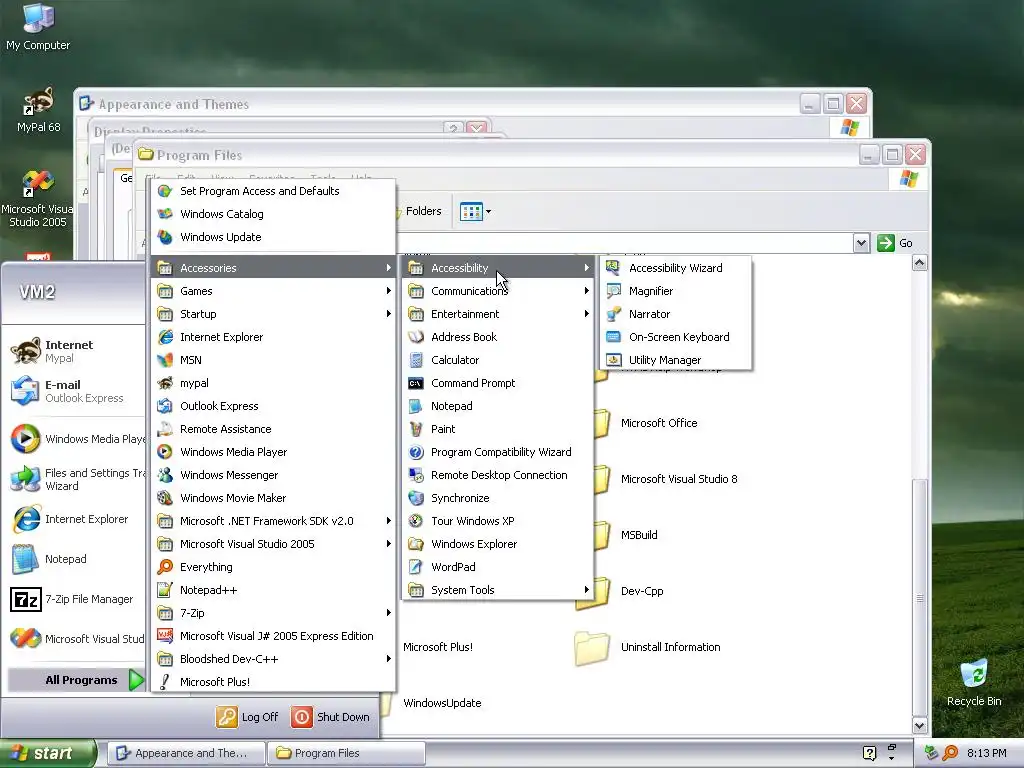Screen dimensions: 1024x768
Task: Expand Microsoft Visual Studio 2005 submenu
Action: tap(273, 544)
